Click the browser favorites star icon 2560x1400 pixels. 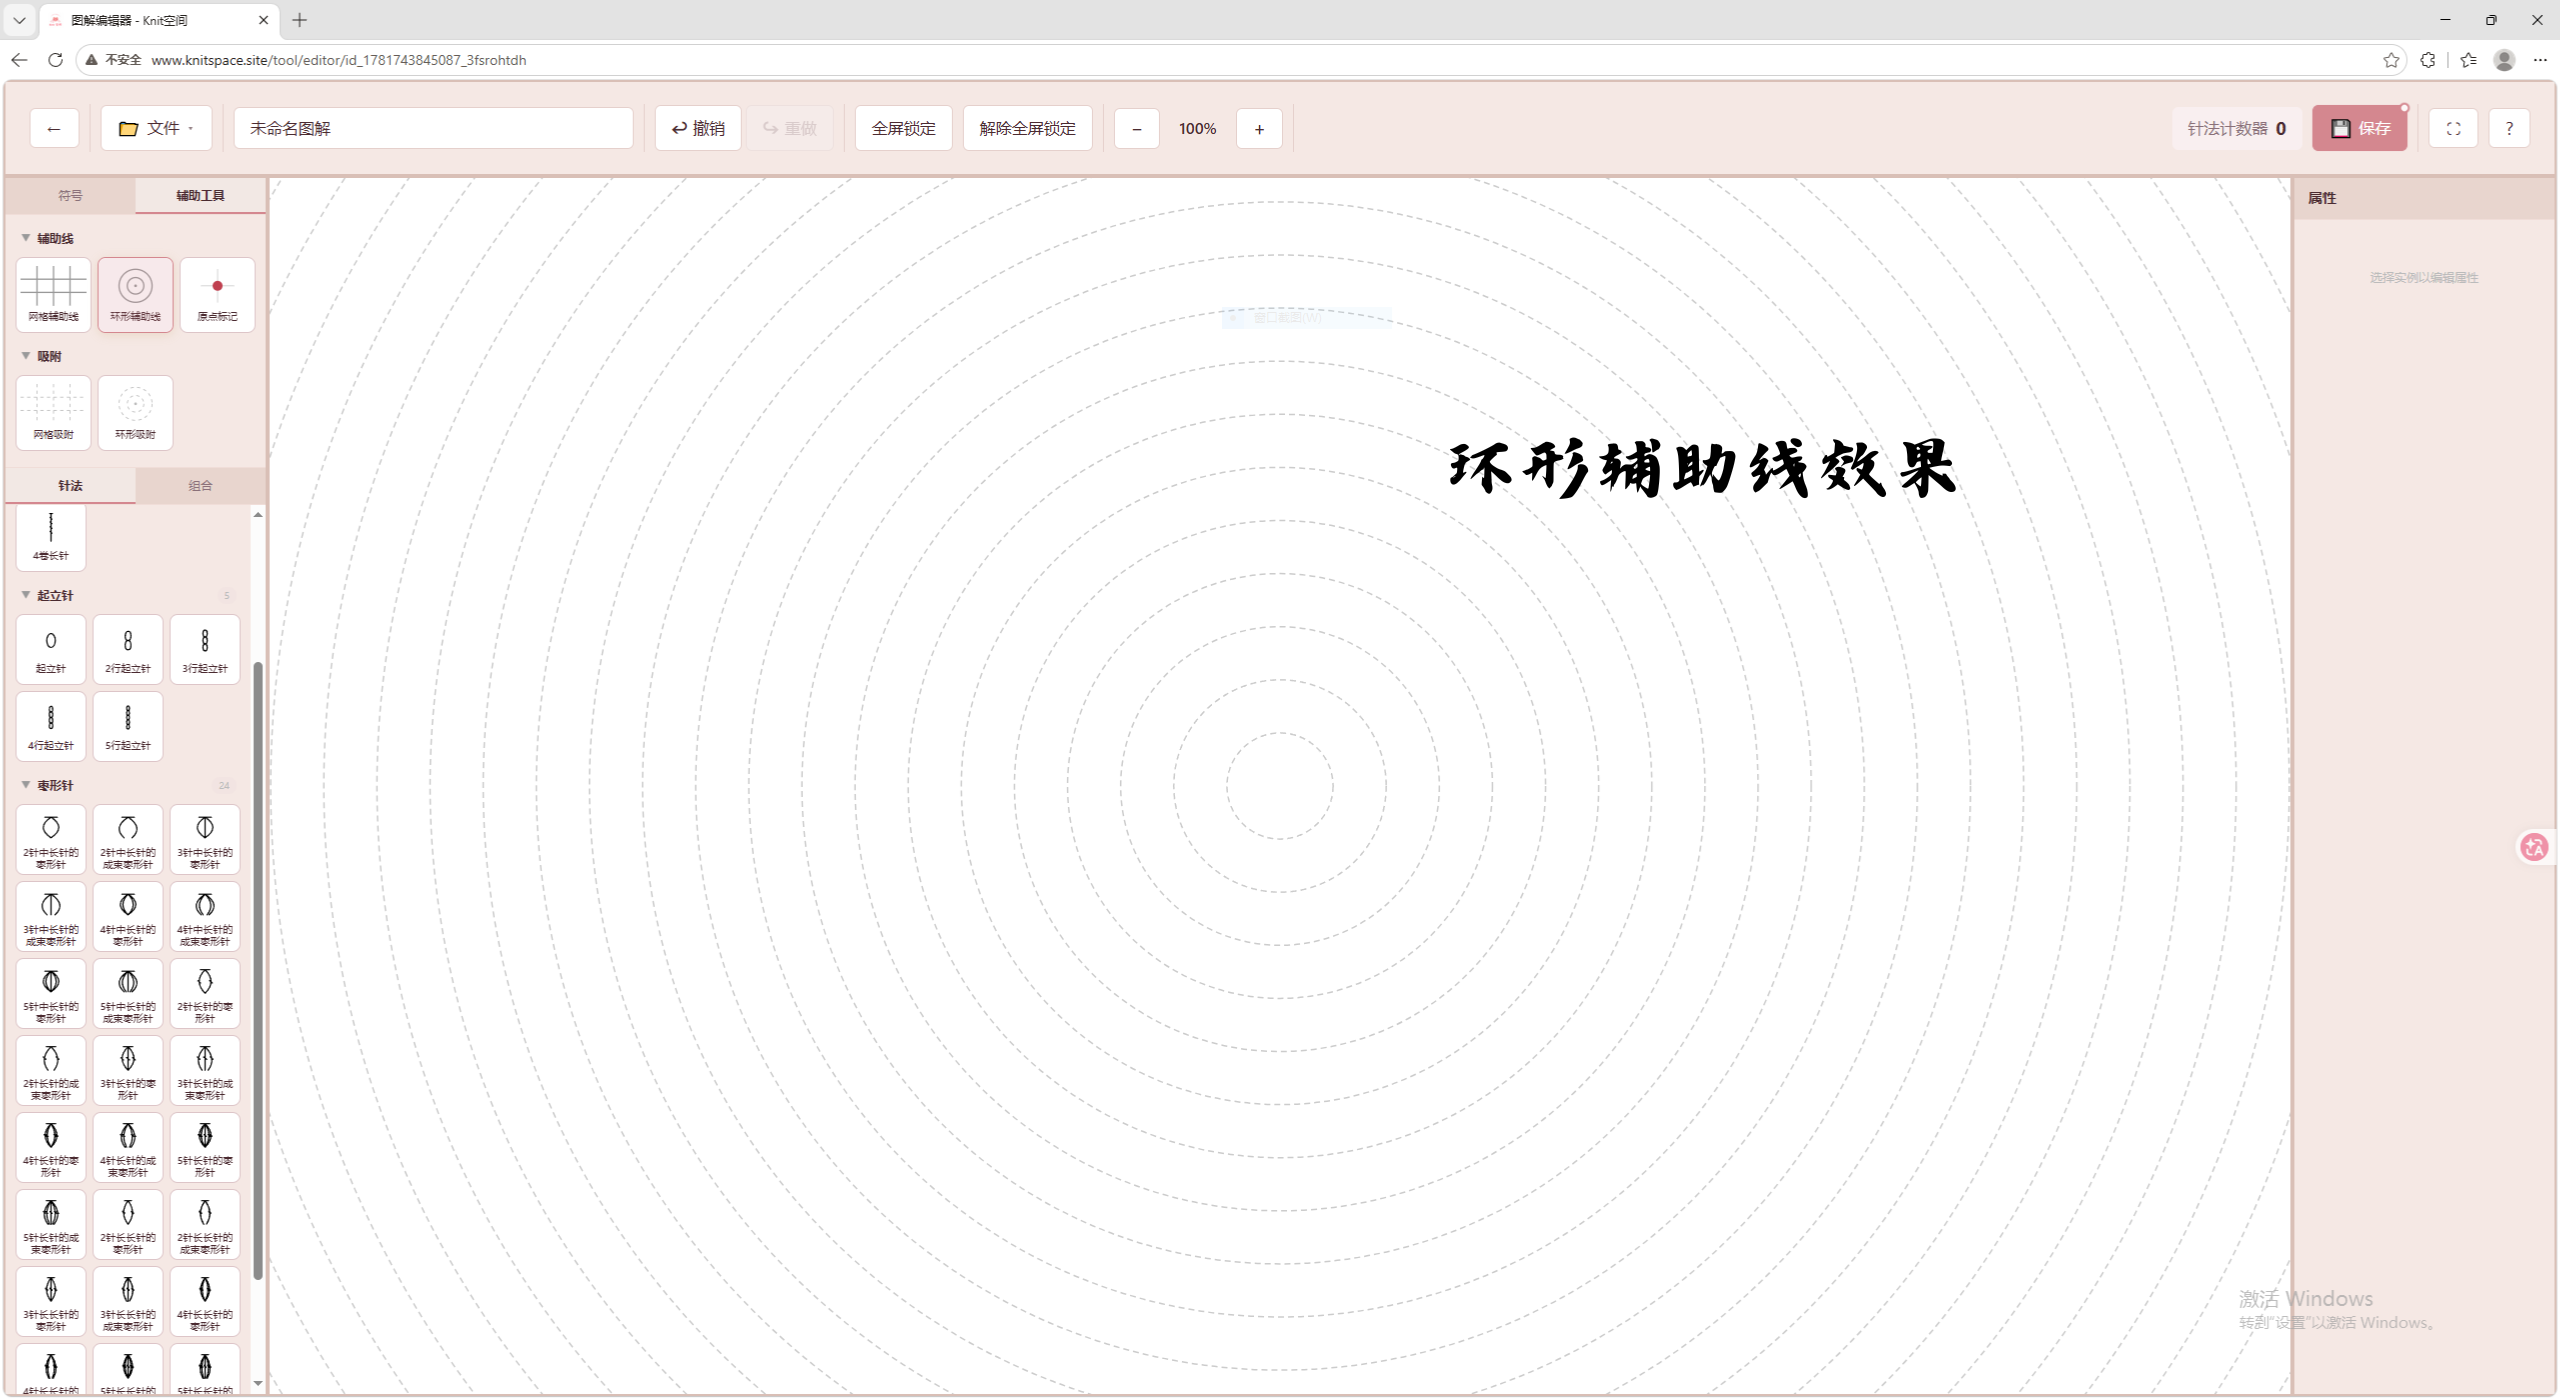click(2391, 60)
